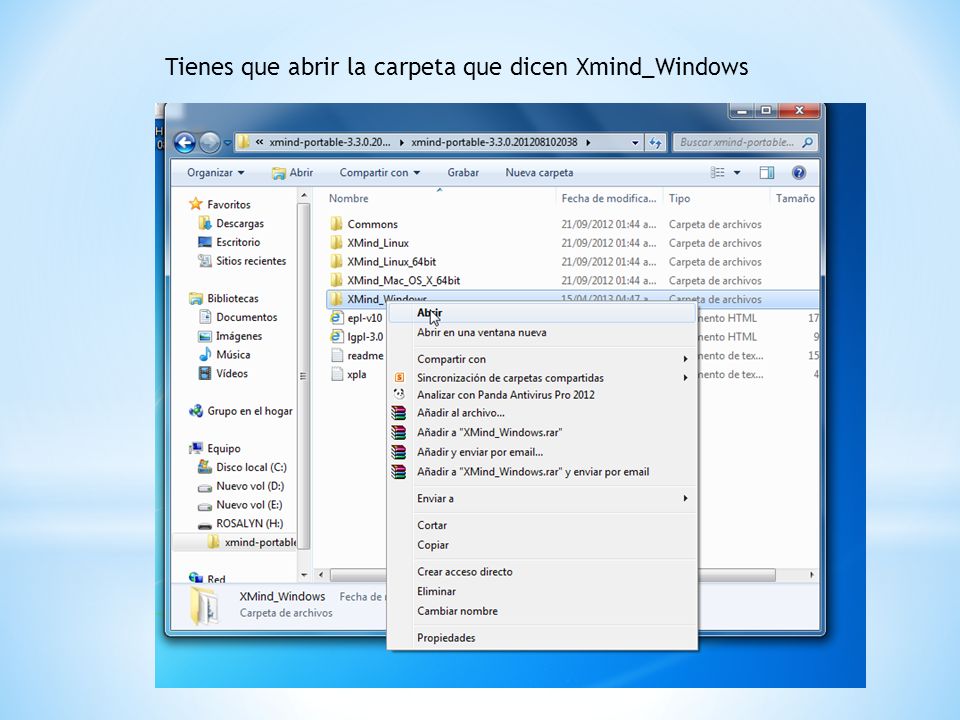Click the Back navigation arrow
The image size is (960, 720).
click(x=184, y=143)
